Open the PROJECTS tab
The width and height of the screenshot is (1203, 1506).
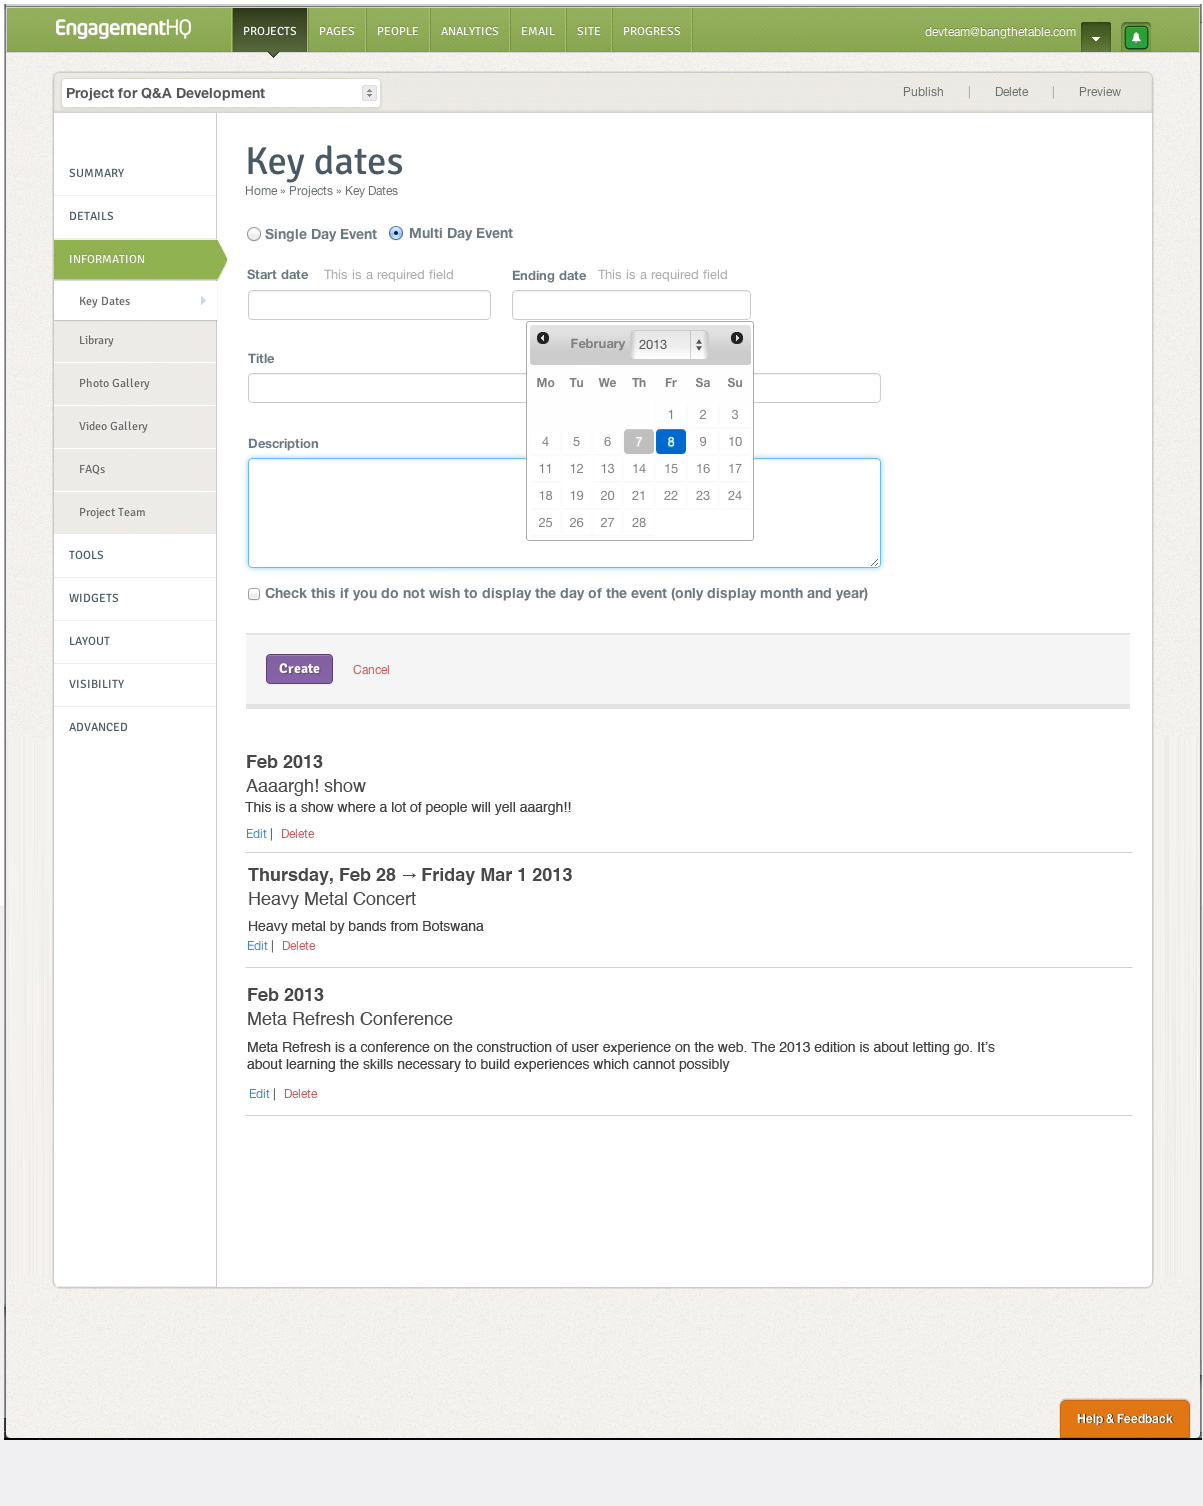pyautogui.click(x=270, y=31)
